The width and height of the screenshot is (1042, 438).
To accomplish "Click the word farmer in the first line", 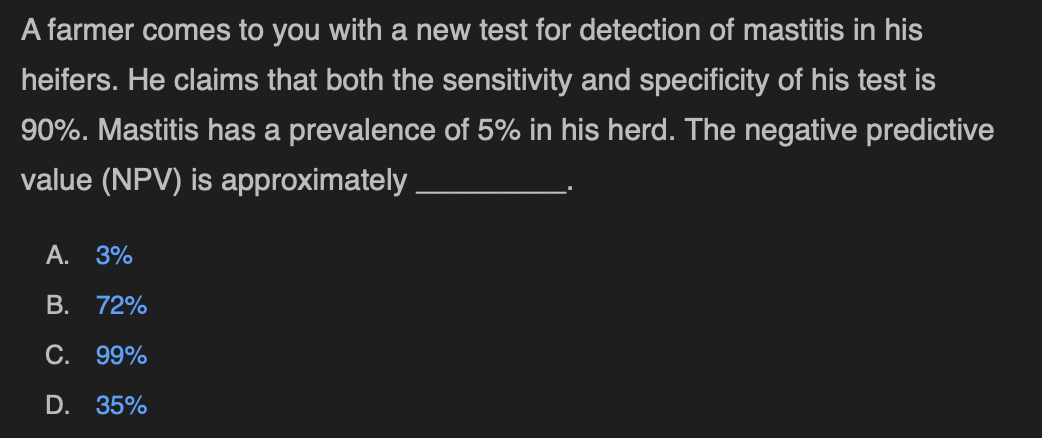I will tap(90, 31).
